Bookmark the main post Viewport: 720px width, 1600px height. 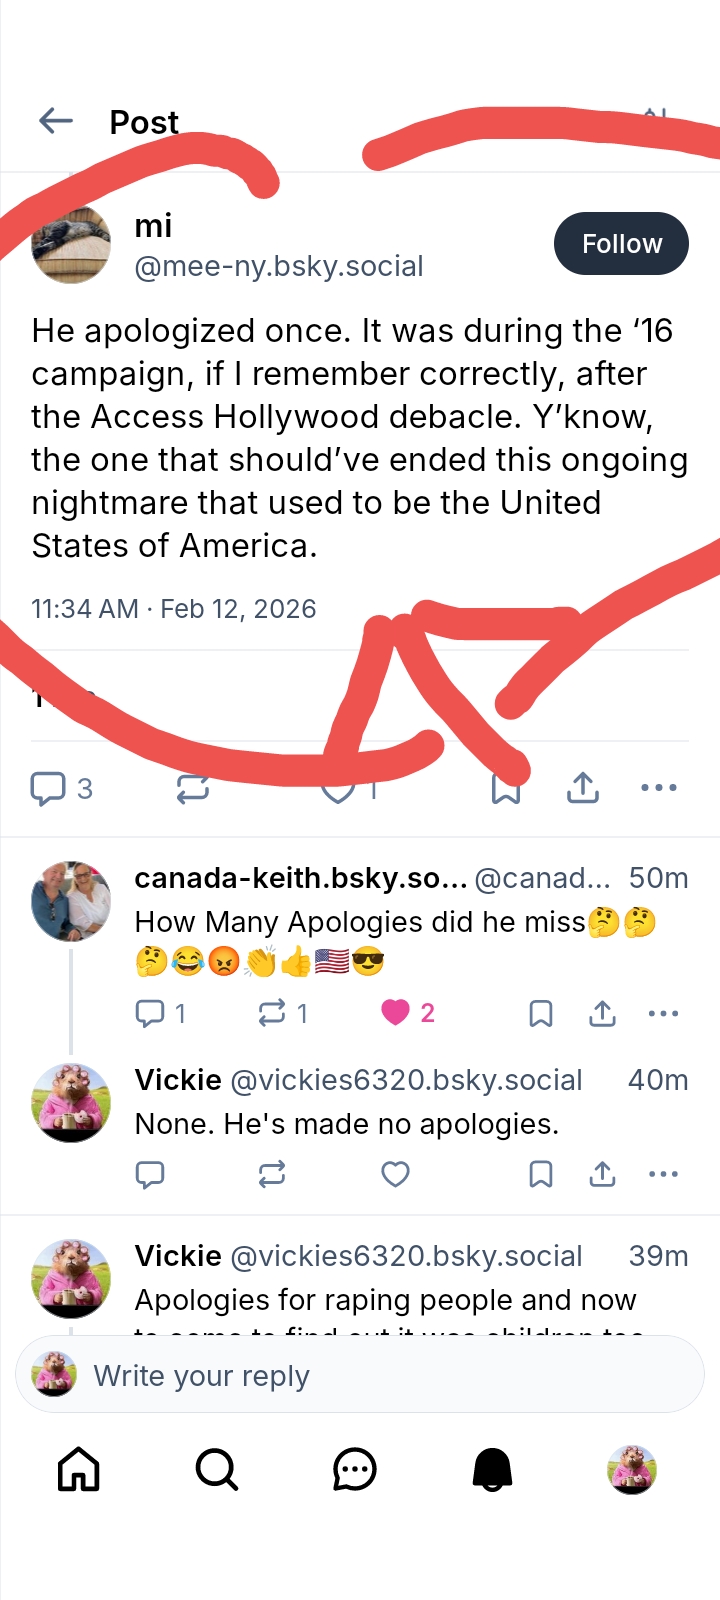pos(506,789)
